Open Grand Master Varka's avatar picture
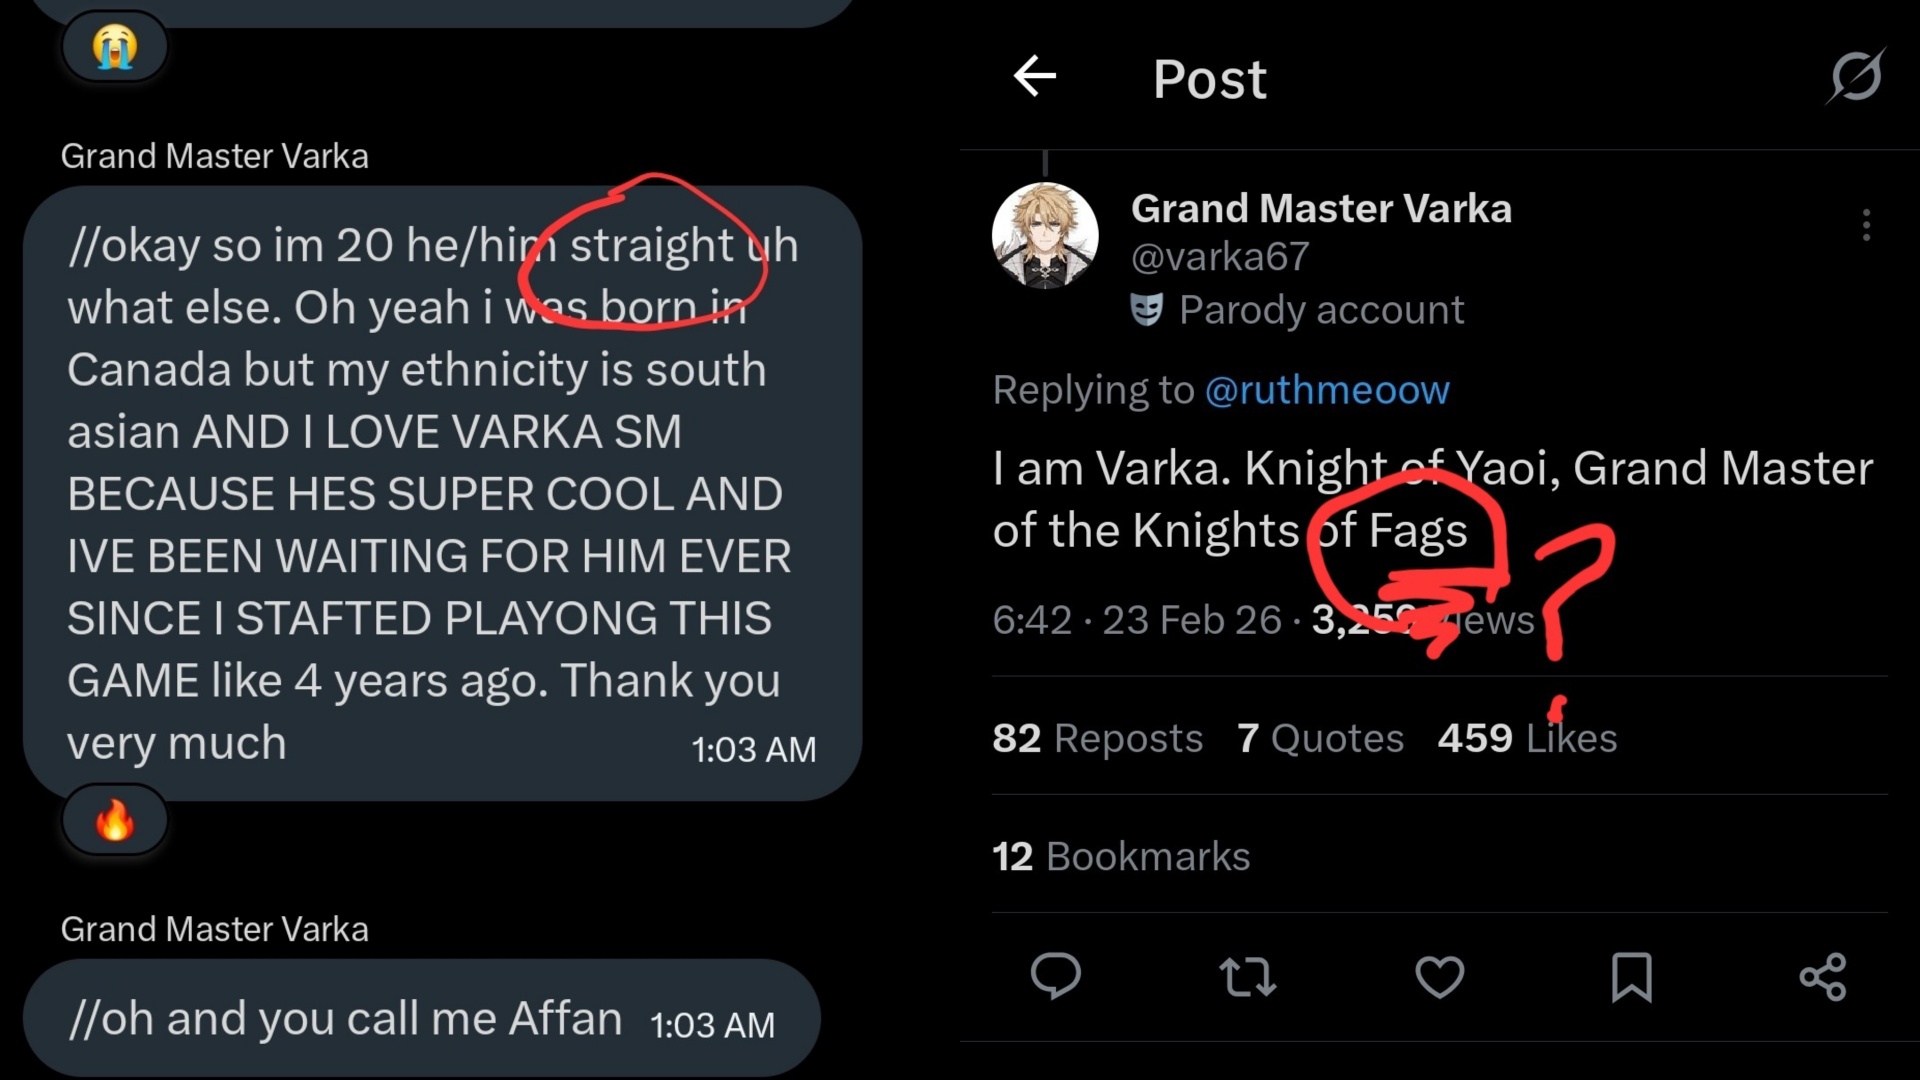The image size is (1920, 1080). [1045, 236]
